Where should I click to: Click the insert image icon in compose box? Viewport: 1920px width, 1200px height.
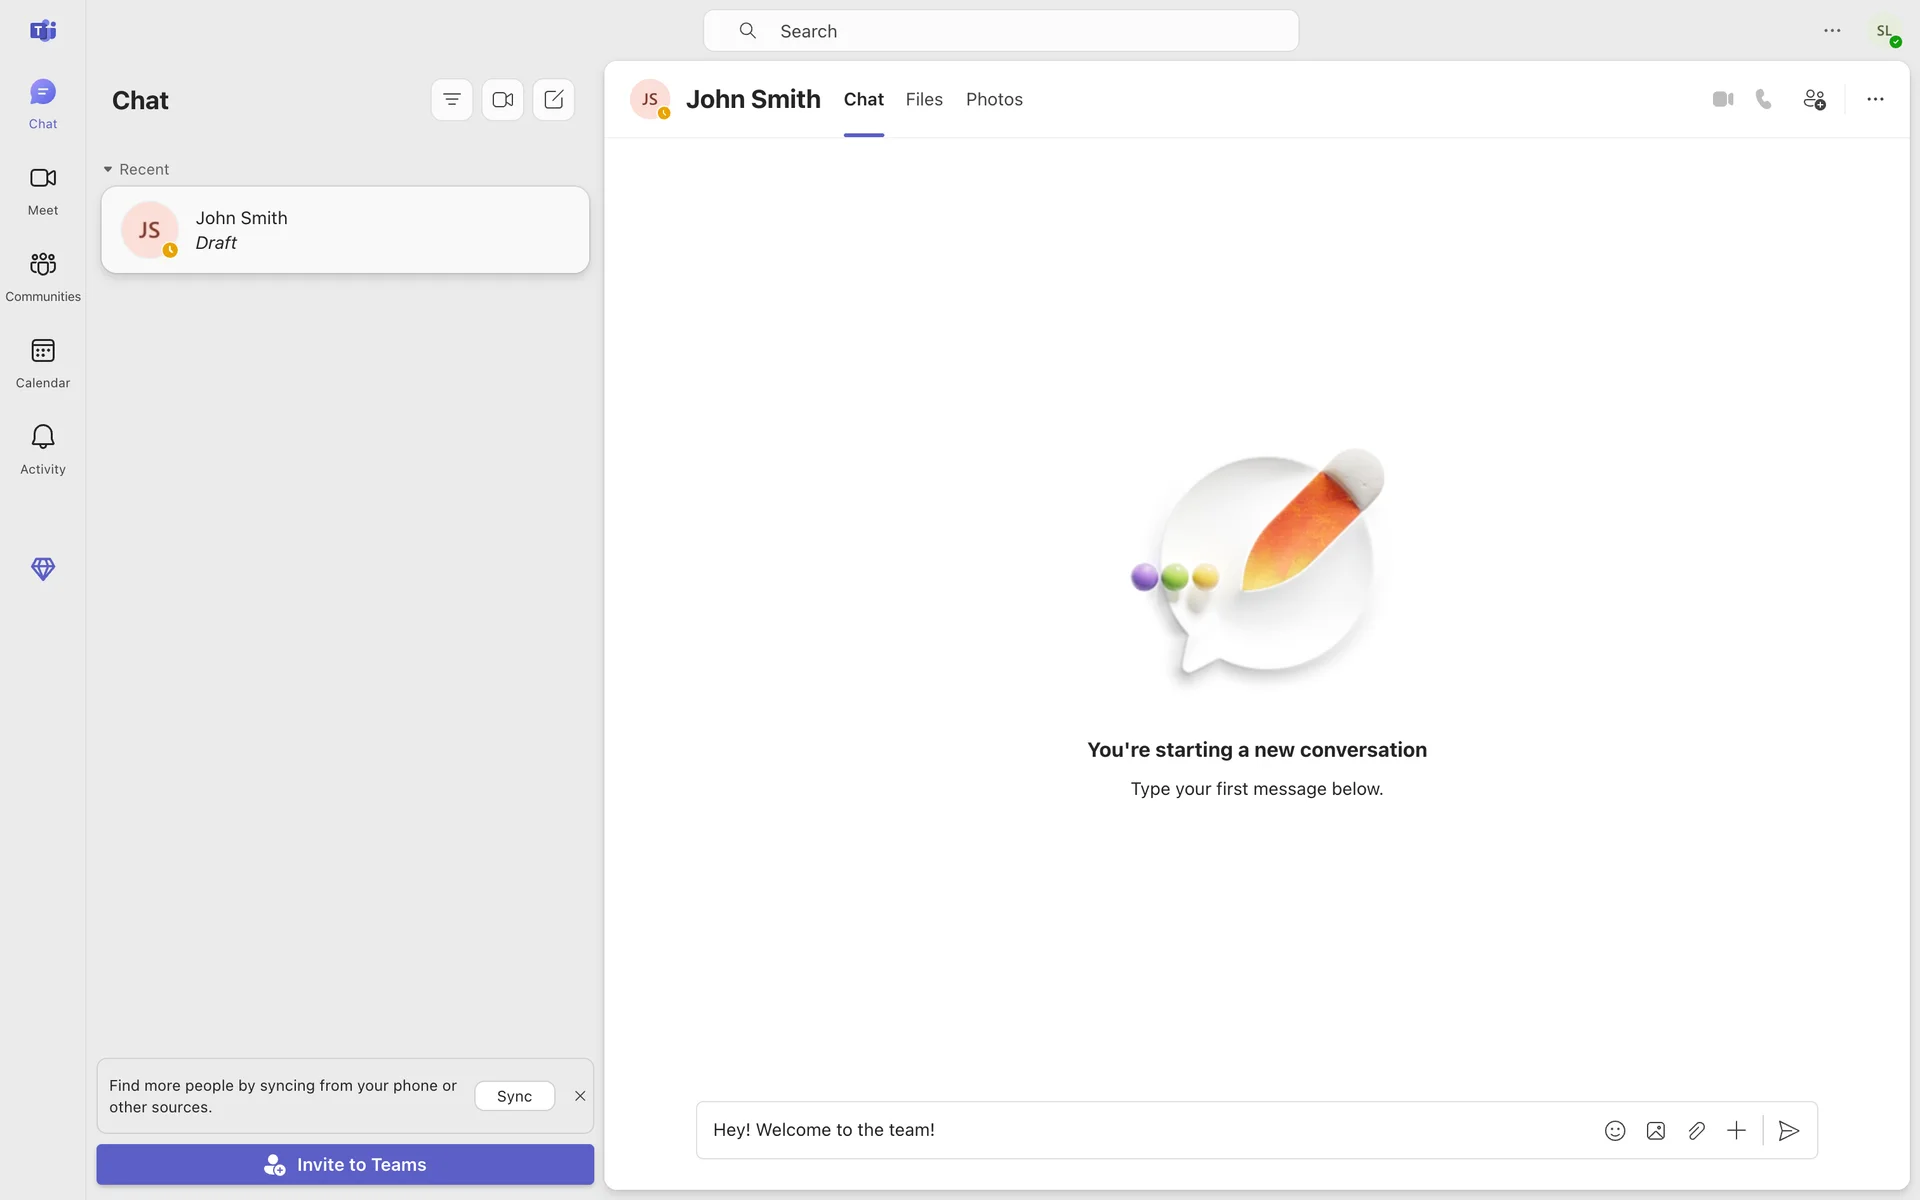click(x=1656, y=1130)
